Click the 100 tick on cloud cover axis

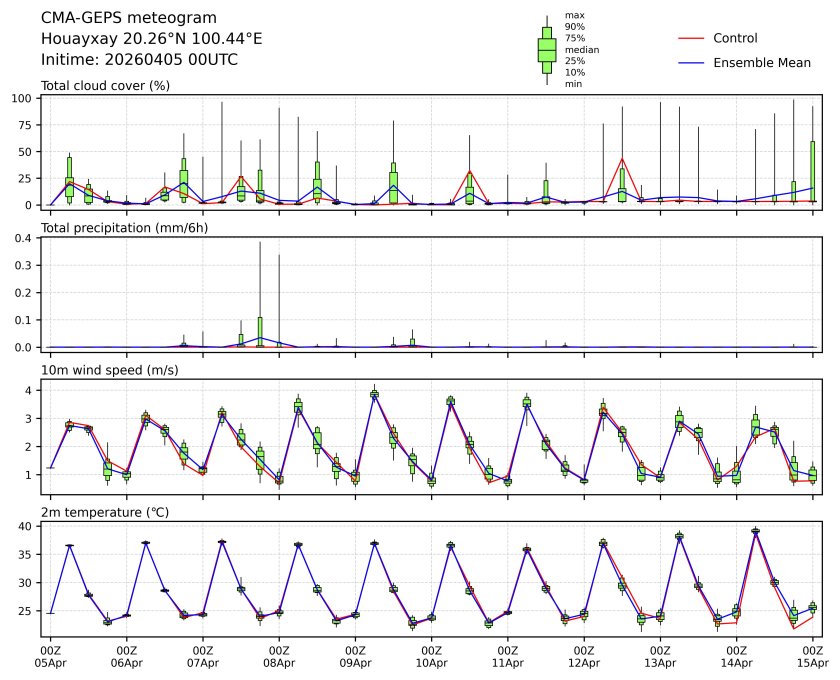25,99
